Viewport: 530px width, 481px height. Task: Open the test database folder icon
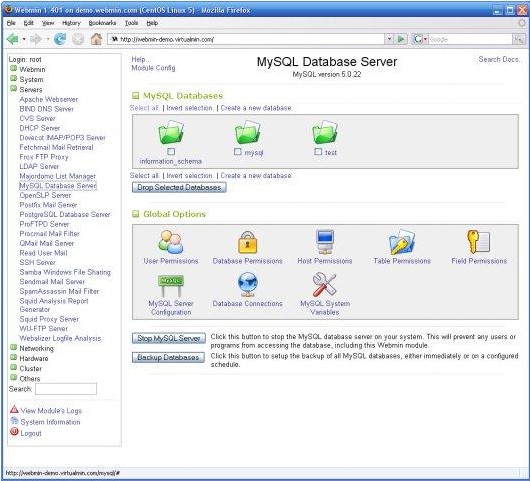coord(325,132)
